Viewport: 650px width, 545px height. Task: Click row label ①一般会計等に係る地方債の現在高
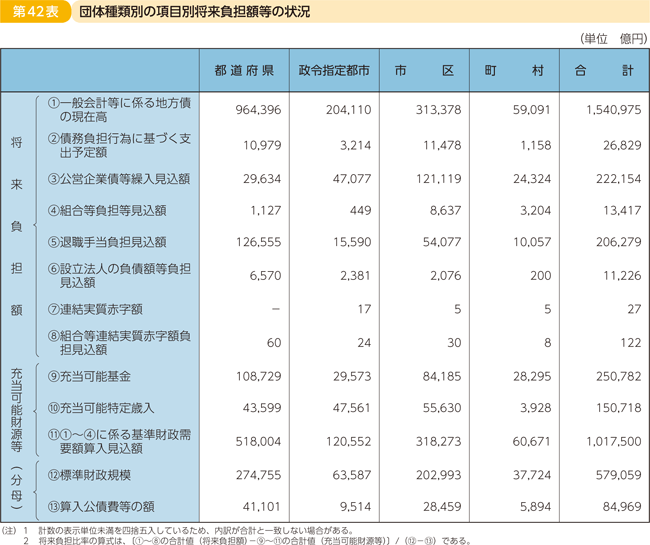coord(119,110)
